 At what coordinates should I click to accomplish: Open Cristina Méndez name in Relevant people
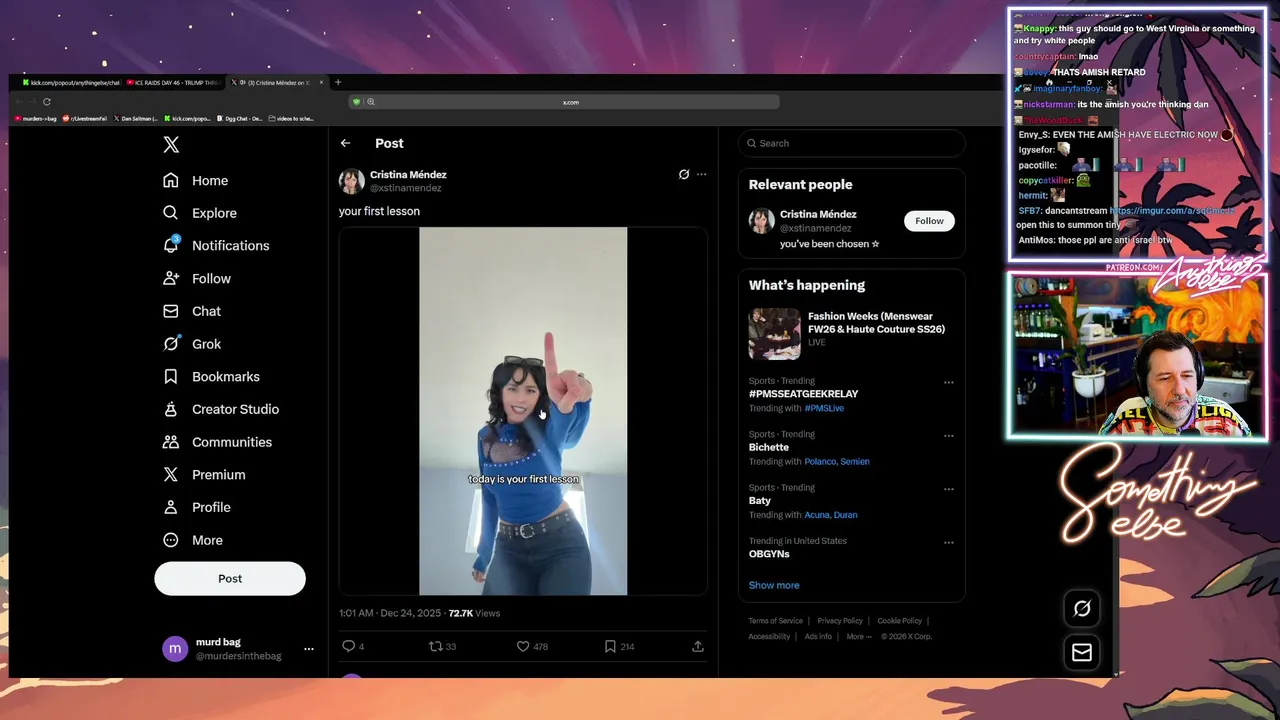click(x=818, y=214)
